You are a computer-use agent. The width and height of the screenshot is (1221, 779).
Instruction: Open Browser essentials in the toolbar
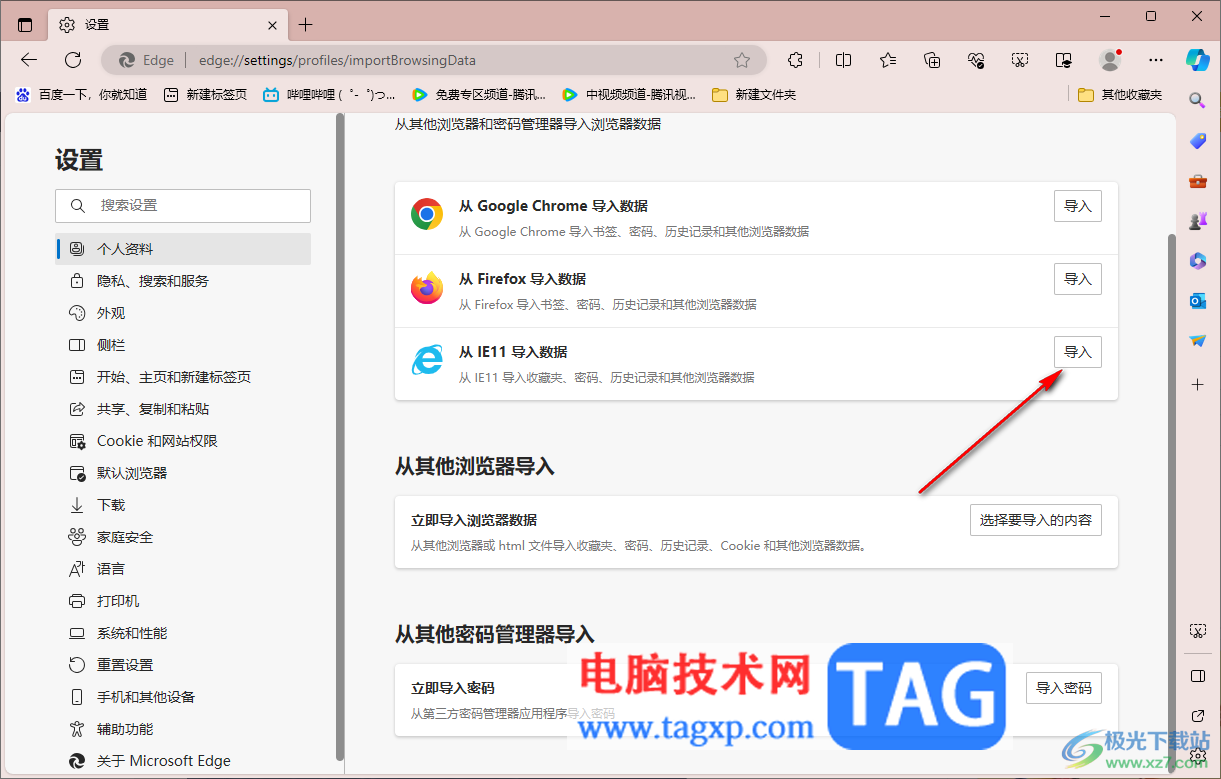975,60
